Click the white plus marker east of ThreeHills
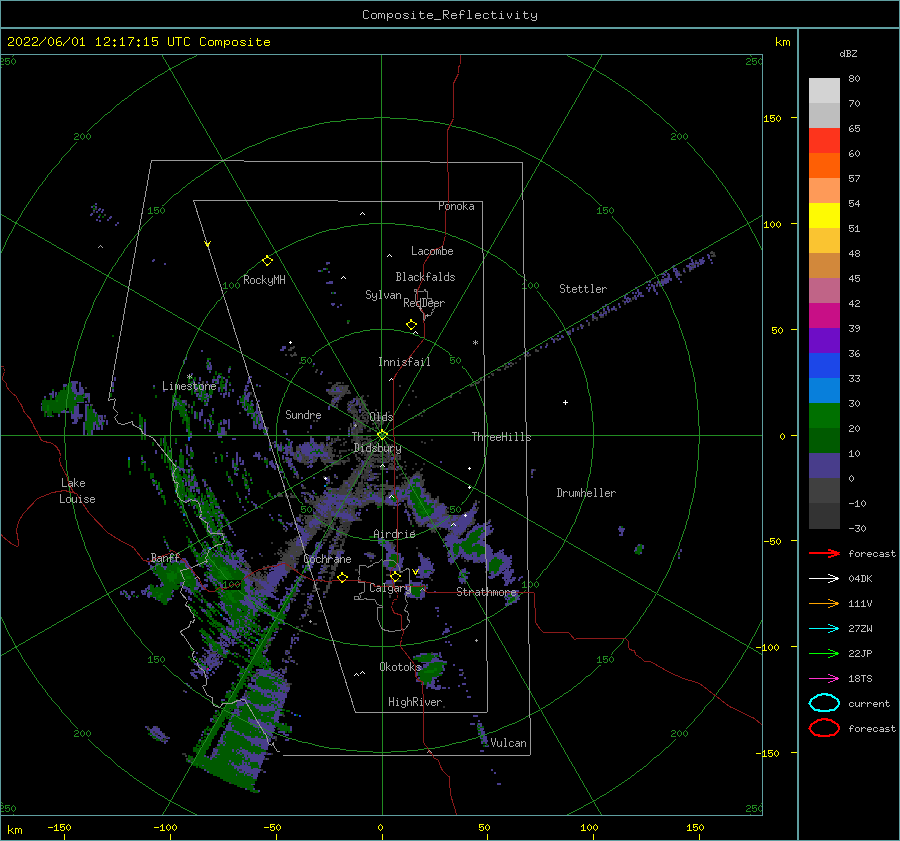Viewport: 900px width, 841px height. coord(565,402)
